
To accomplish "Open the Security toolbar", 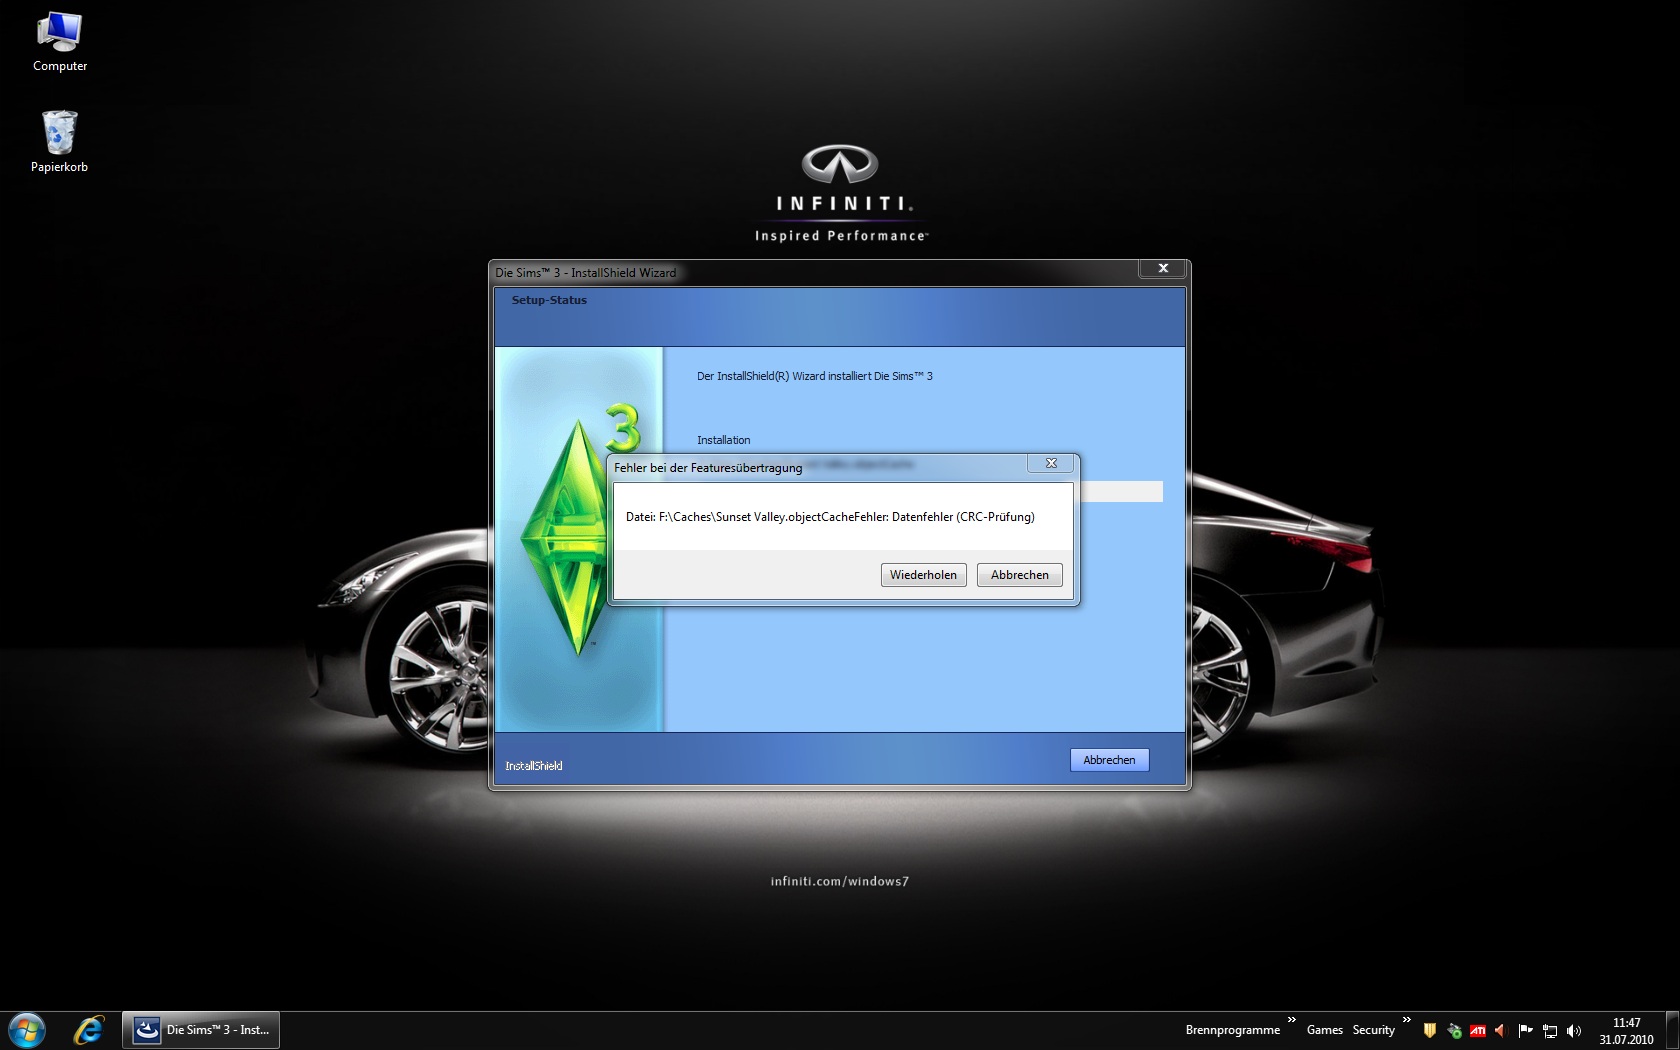I will tap(1373, 1030).
